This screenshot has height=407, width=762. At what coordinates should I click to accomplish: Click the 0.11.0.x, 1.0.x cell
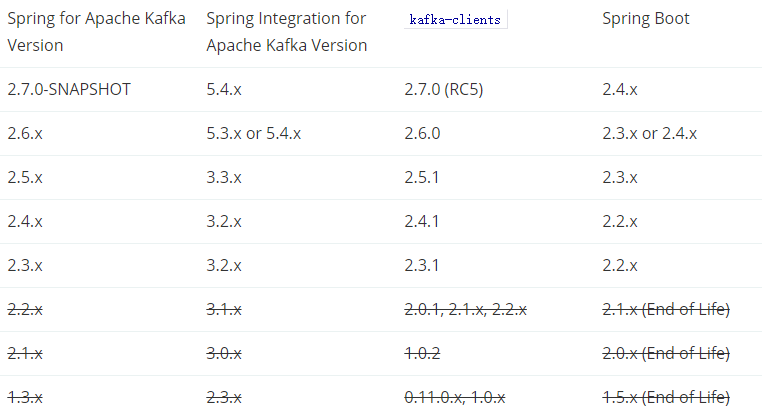(455, 397)
